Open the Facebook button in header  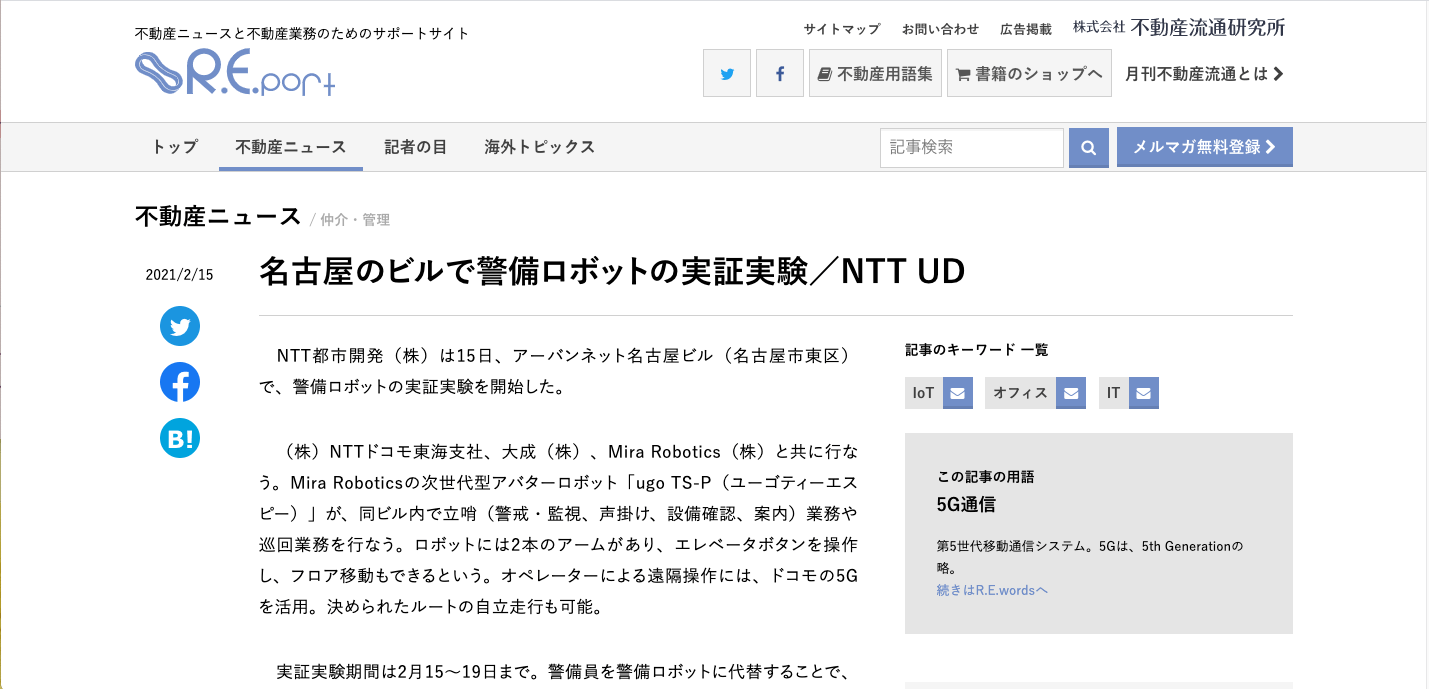point(779,73)
